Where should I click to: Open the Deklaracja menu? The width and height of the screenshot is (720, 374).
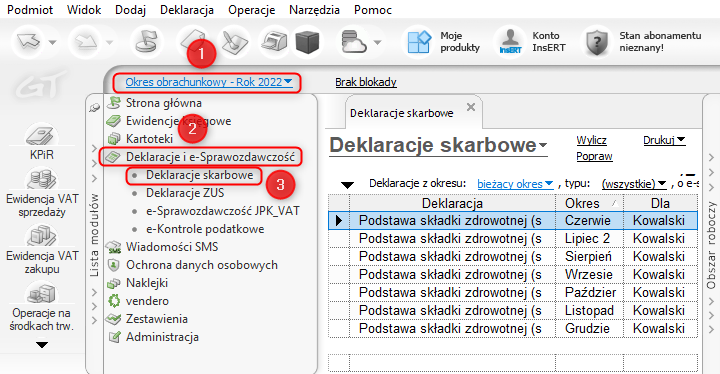[x=187, y=10]
